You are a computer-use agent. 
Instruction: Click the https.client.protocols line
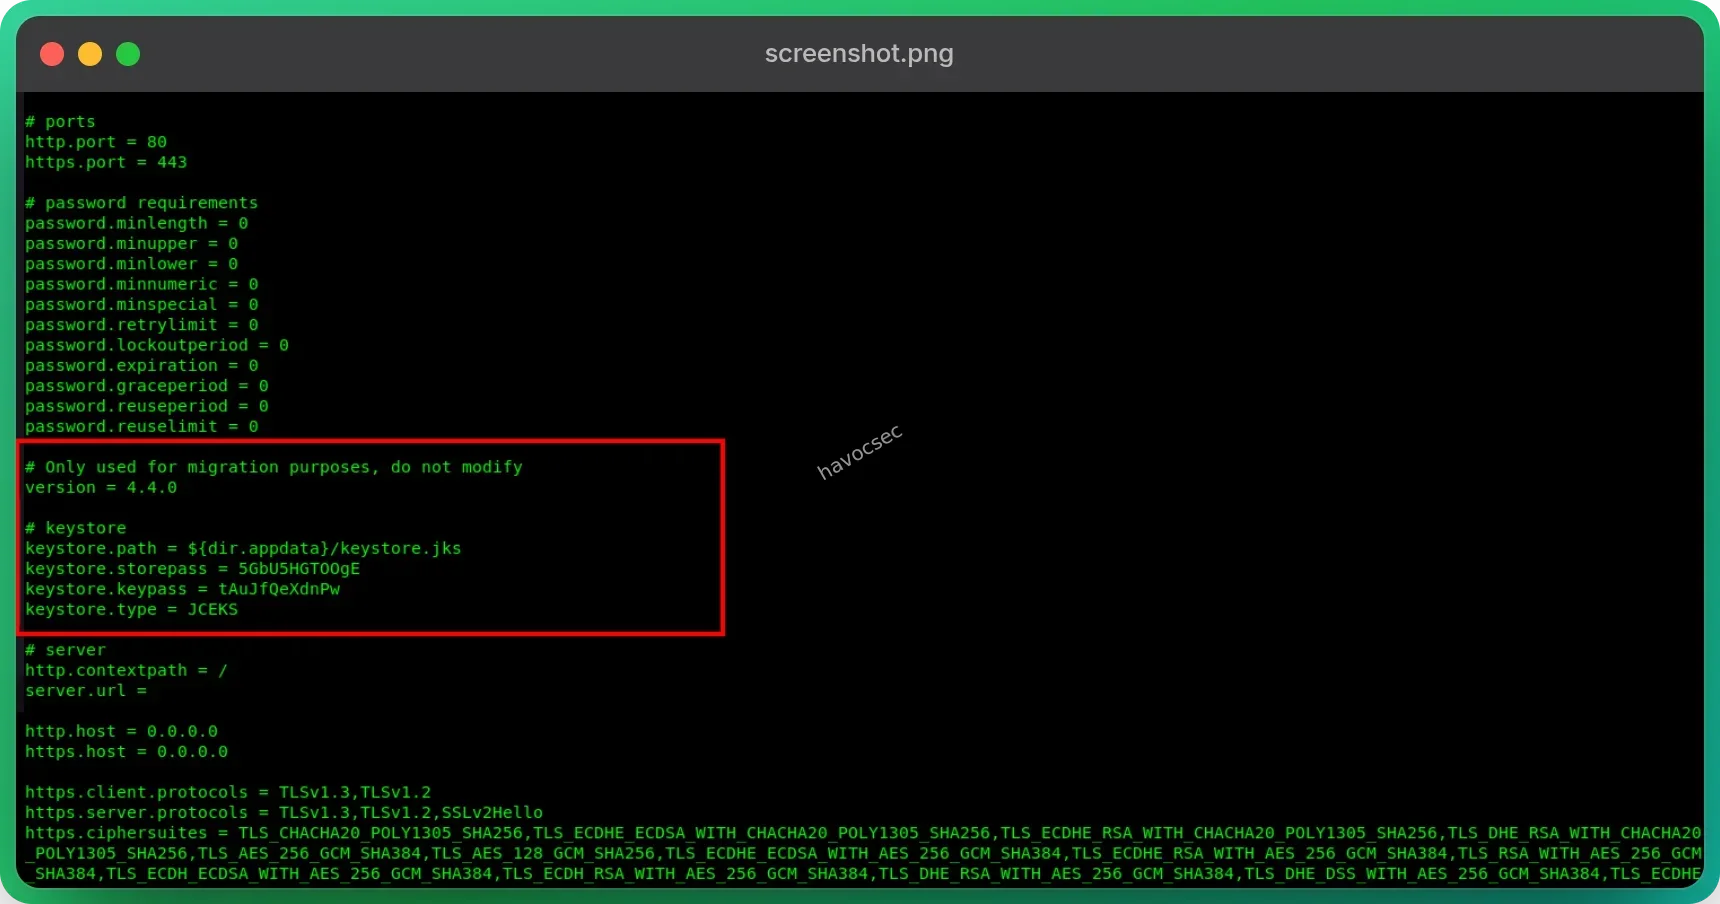pos(228,793)
